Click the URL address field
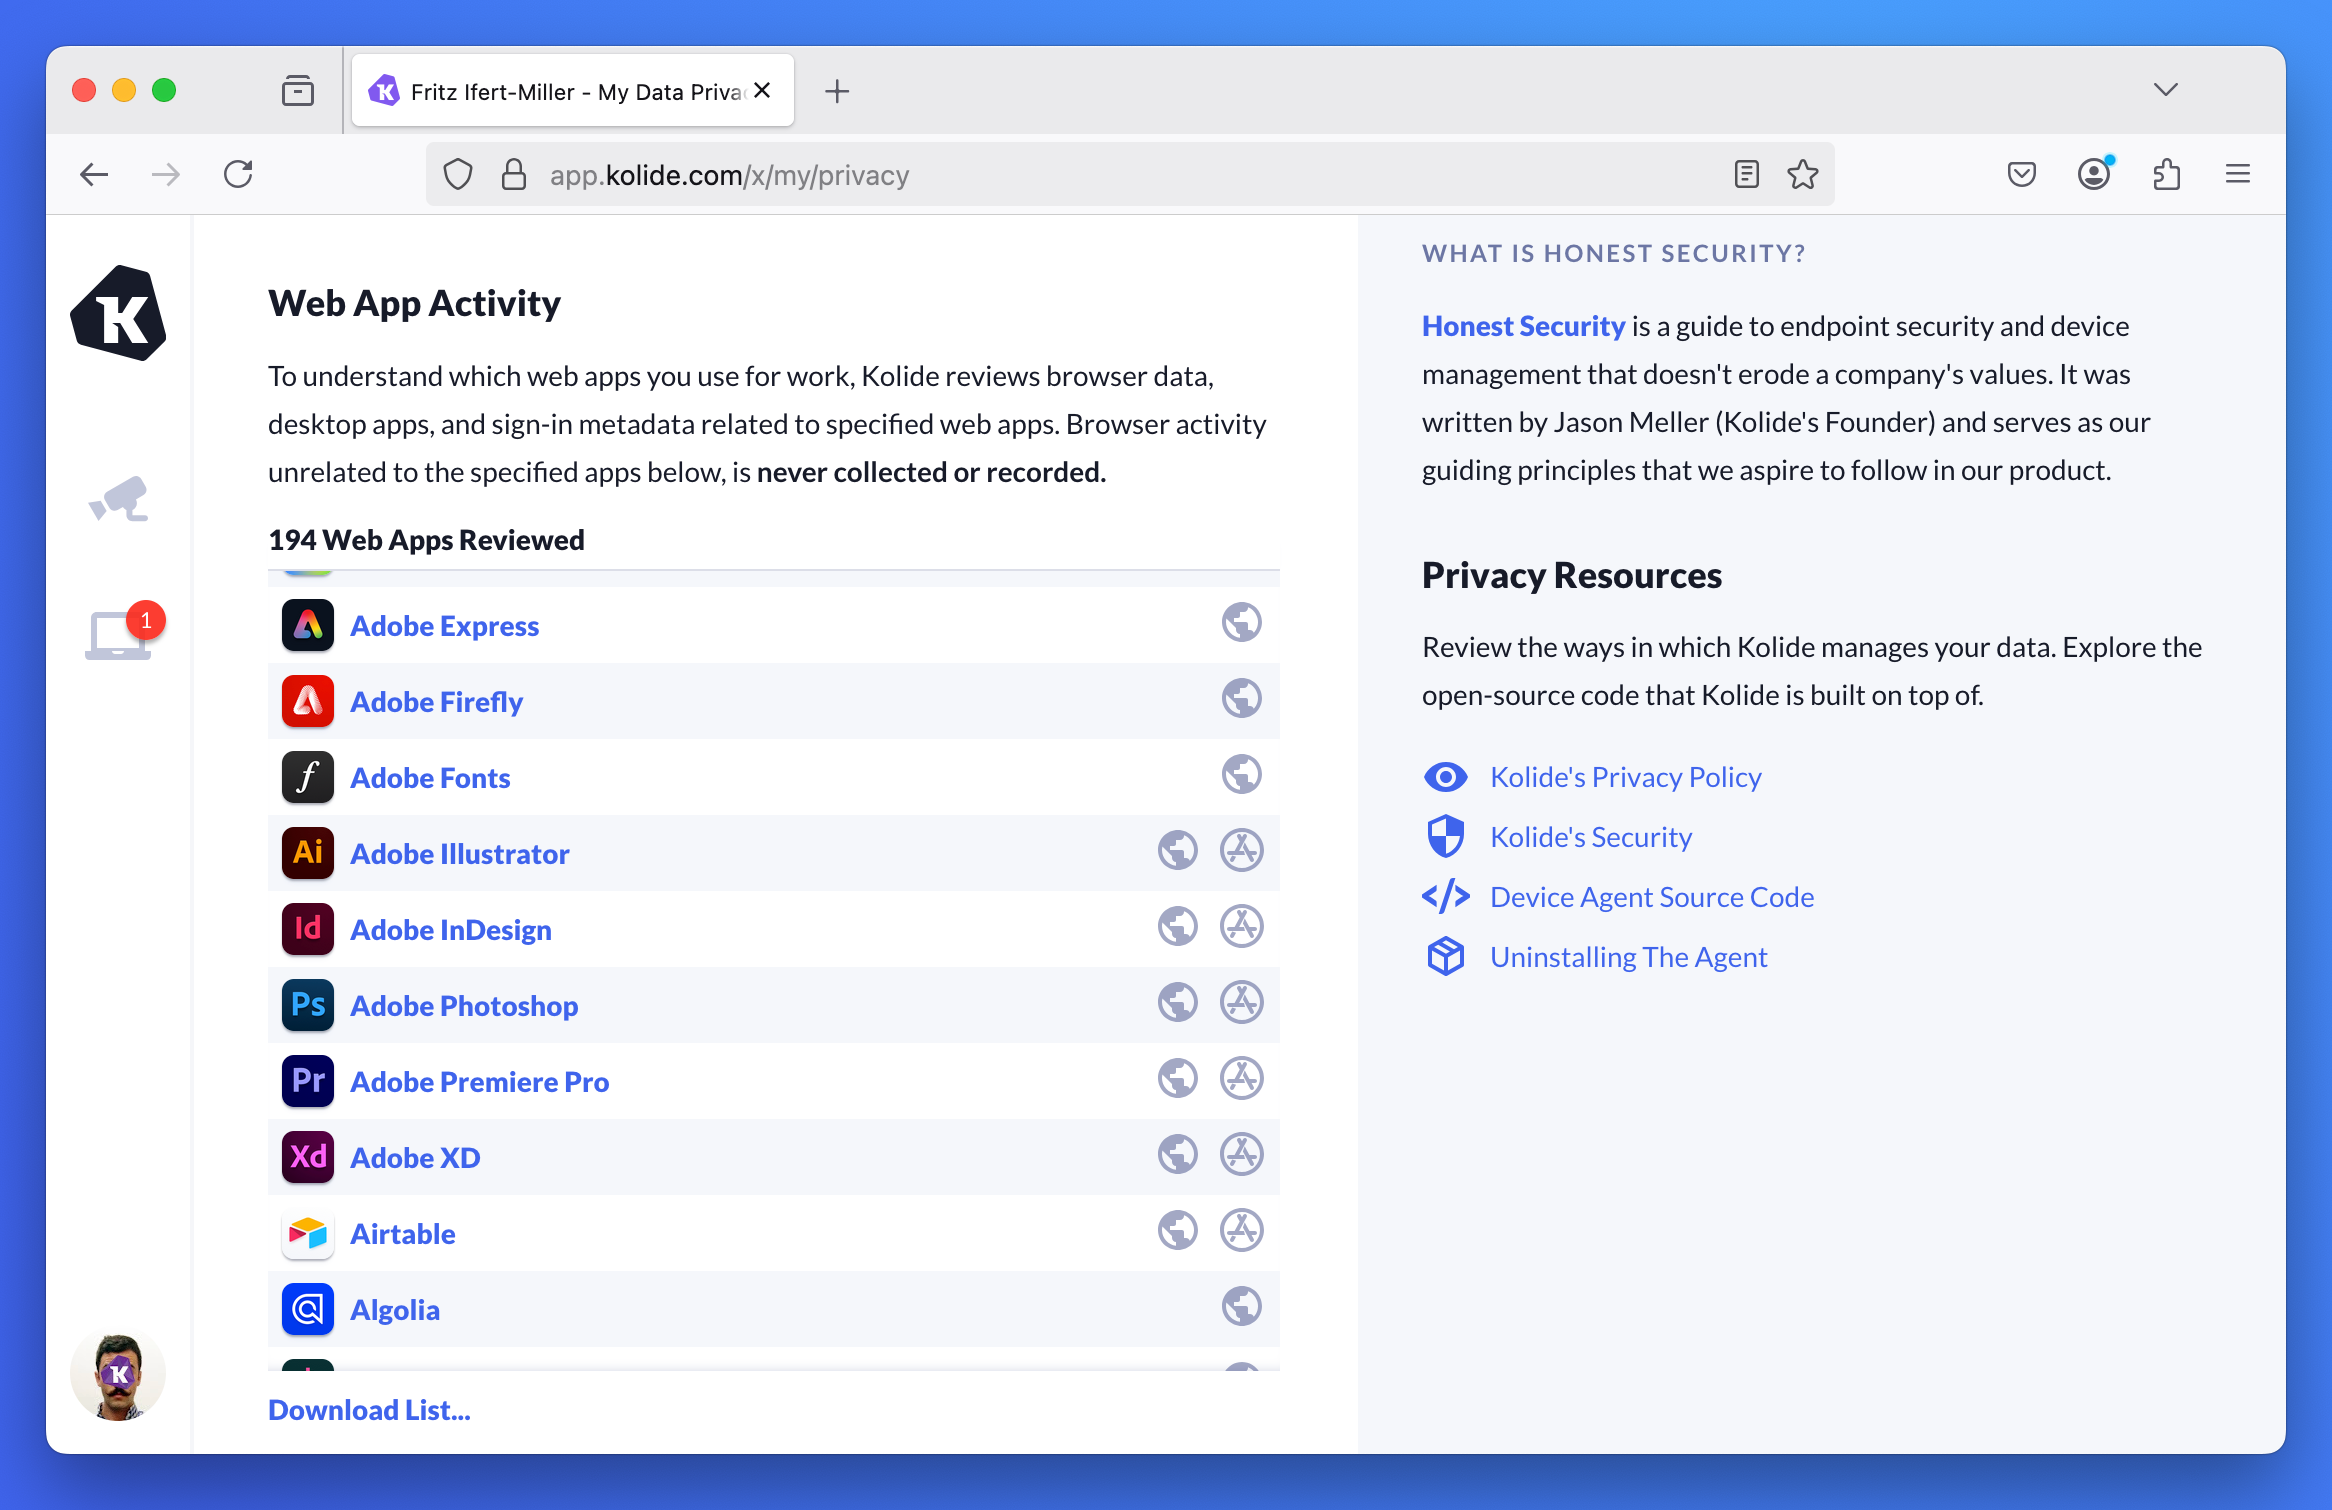This screenshot has width=2332, height=1510. pyautogui.click(x=1100, y=175)
